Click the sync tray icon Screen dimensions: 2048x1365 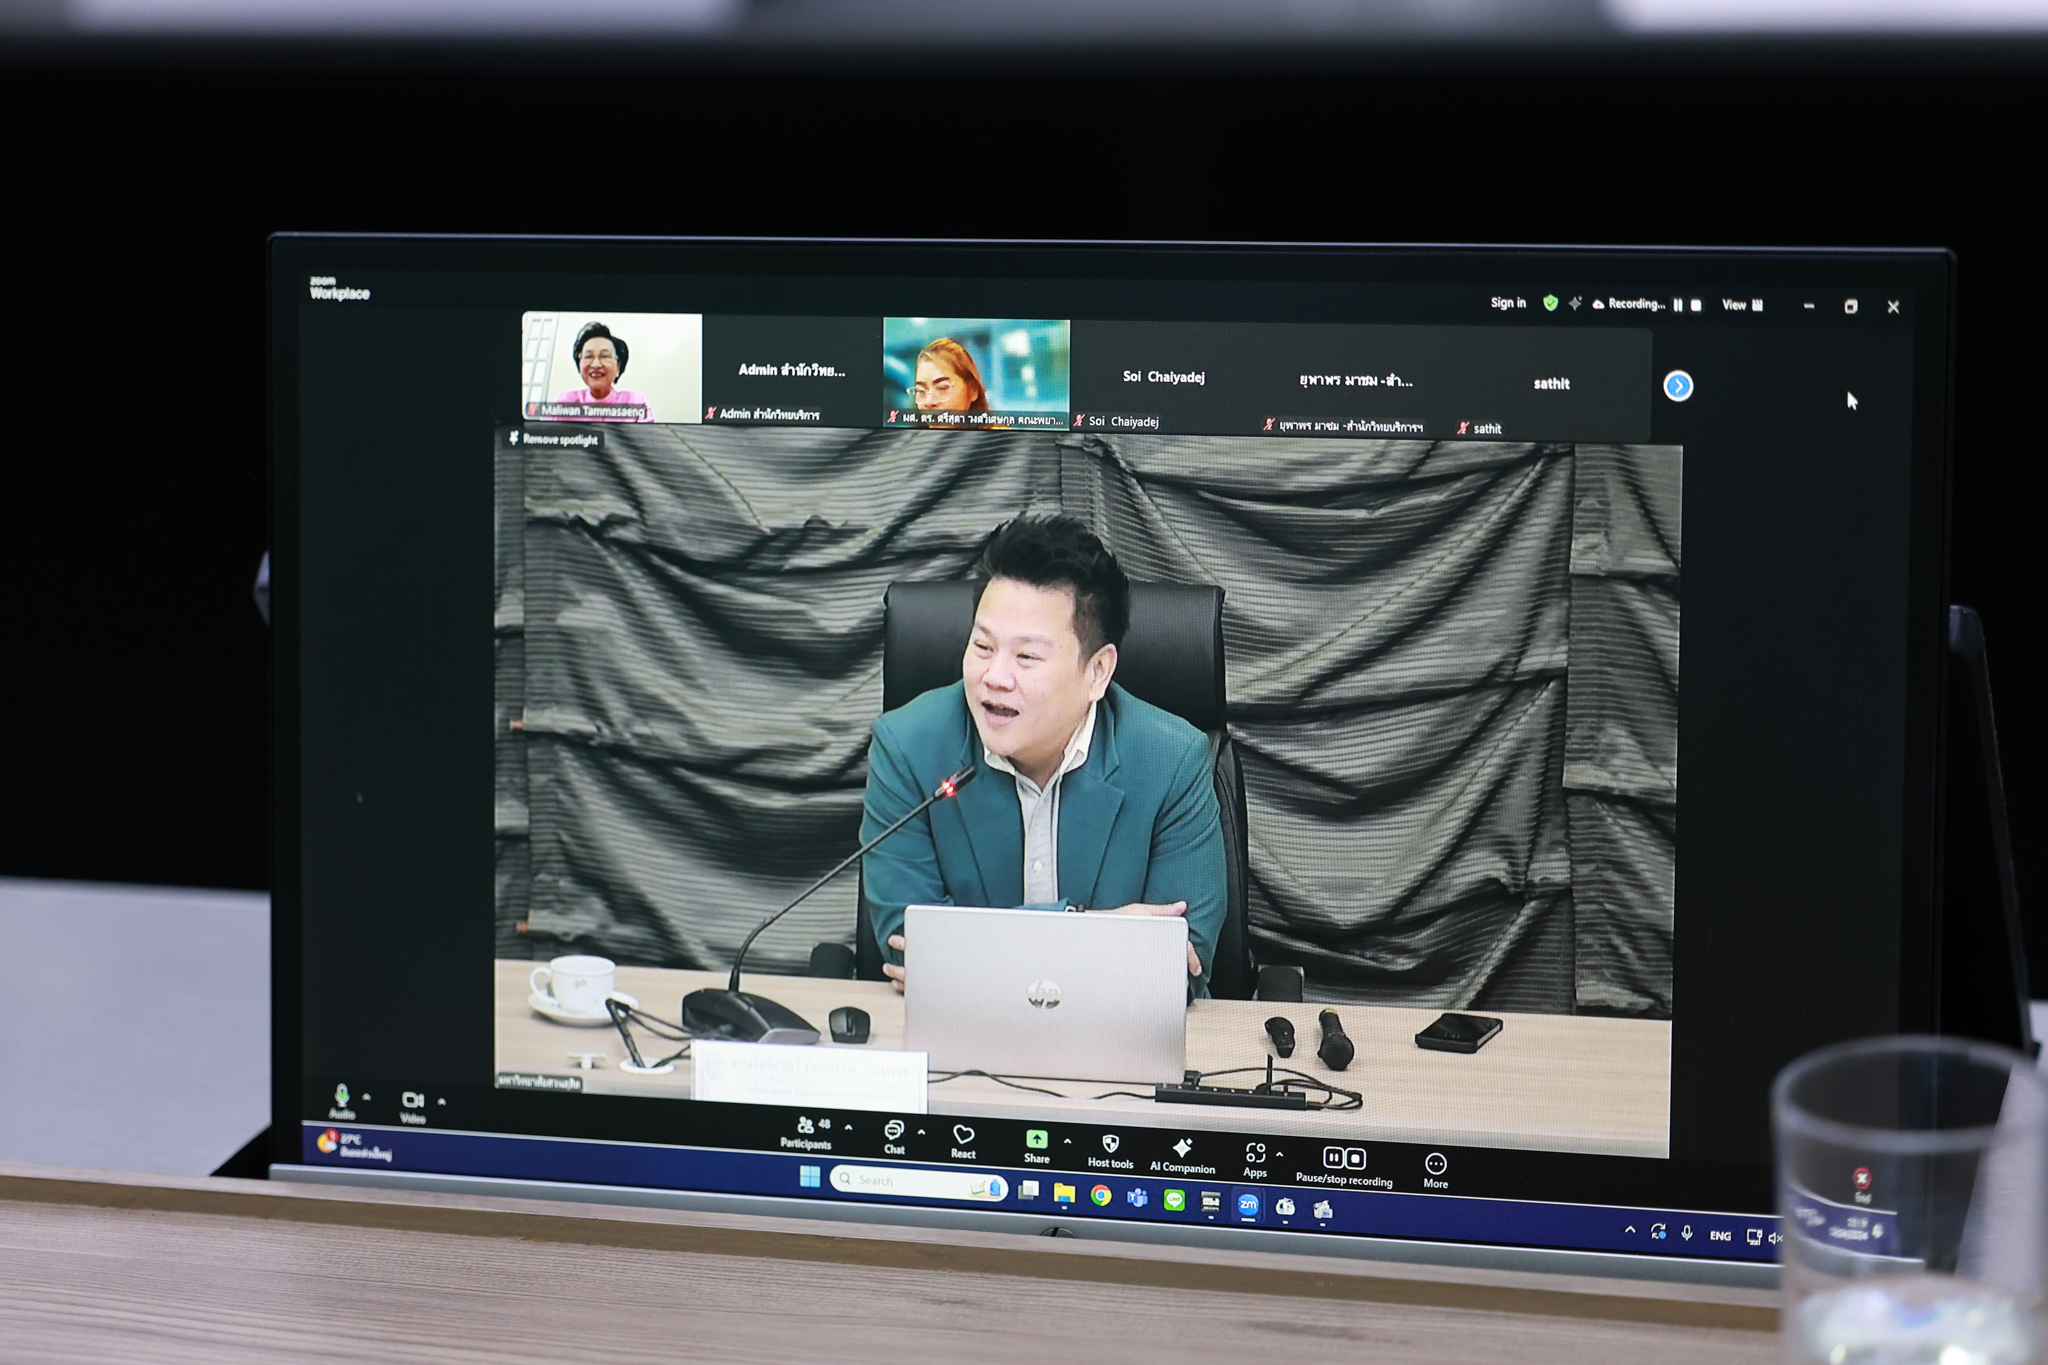coord(1658,1232)
